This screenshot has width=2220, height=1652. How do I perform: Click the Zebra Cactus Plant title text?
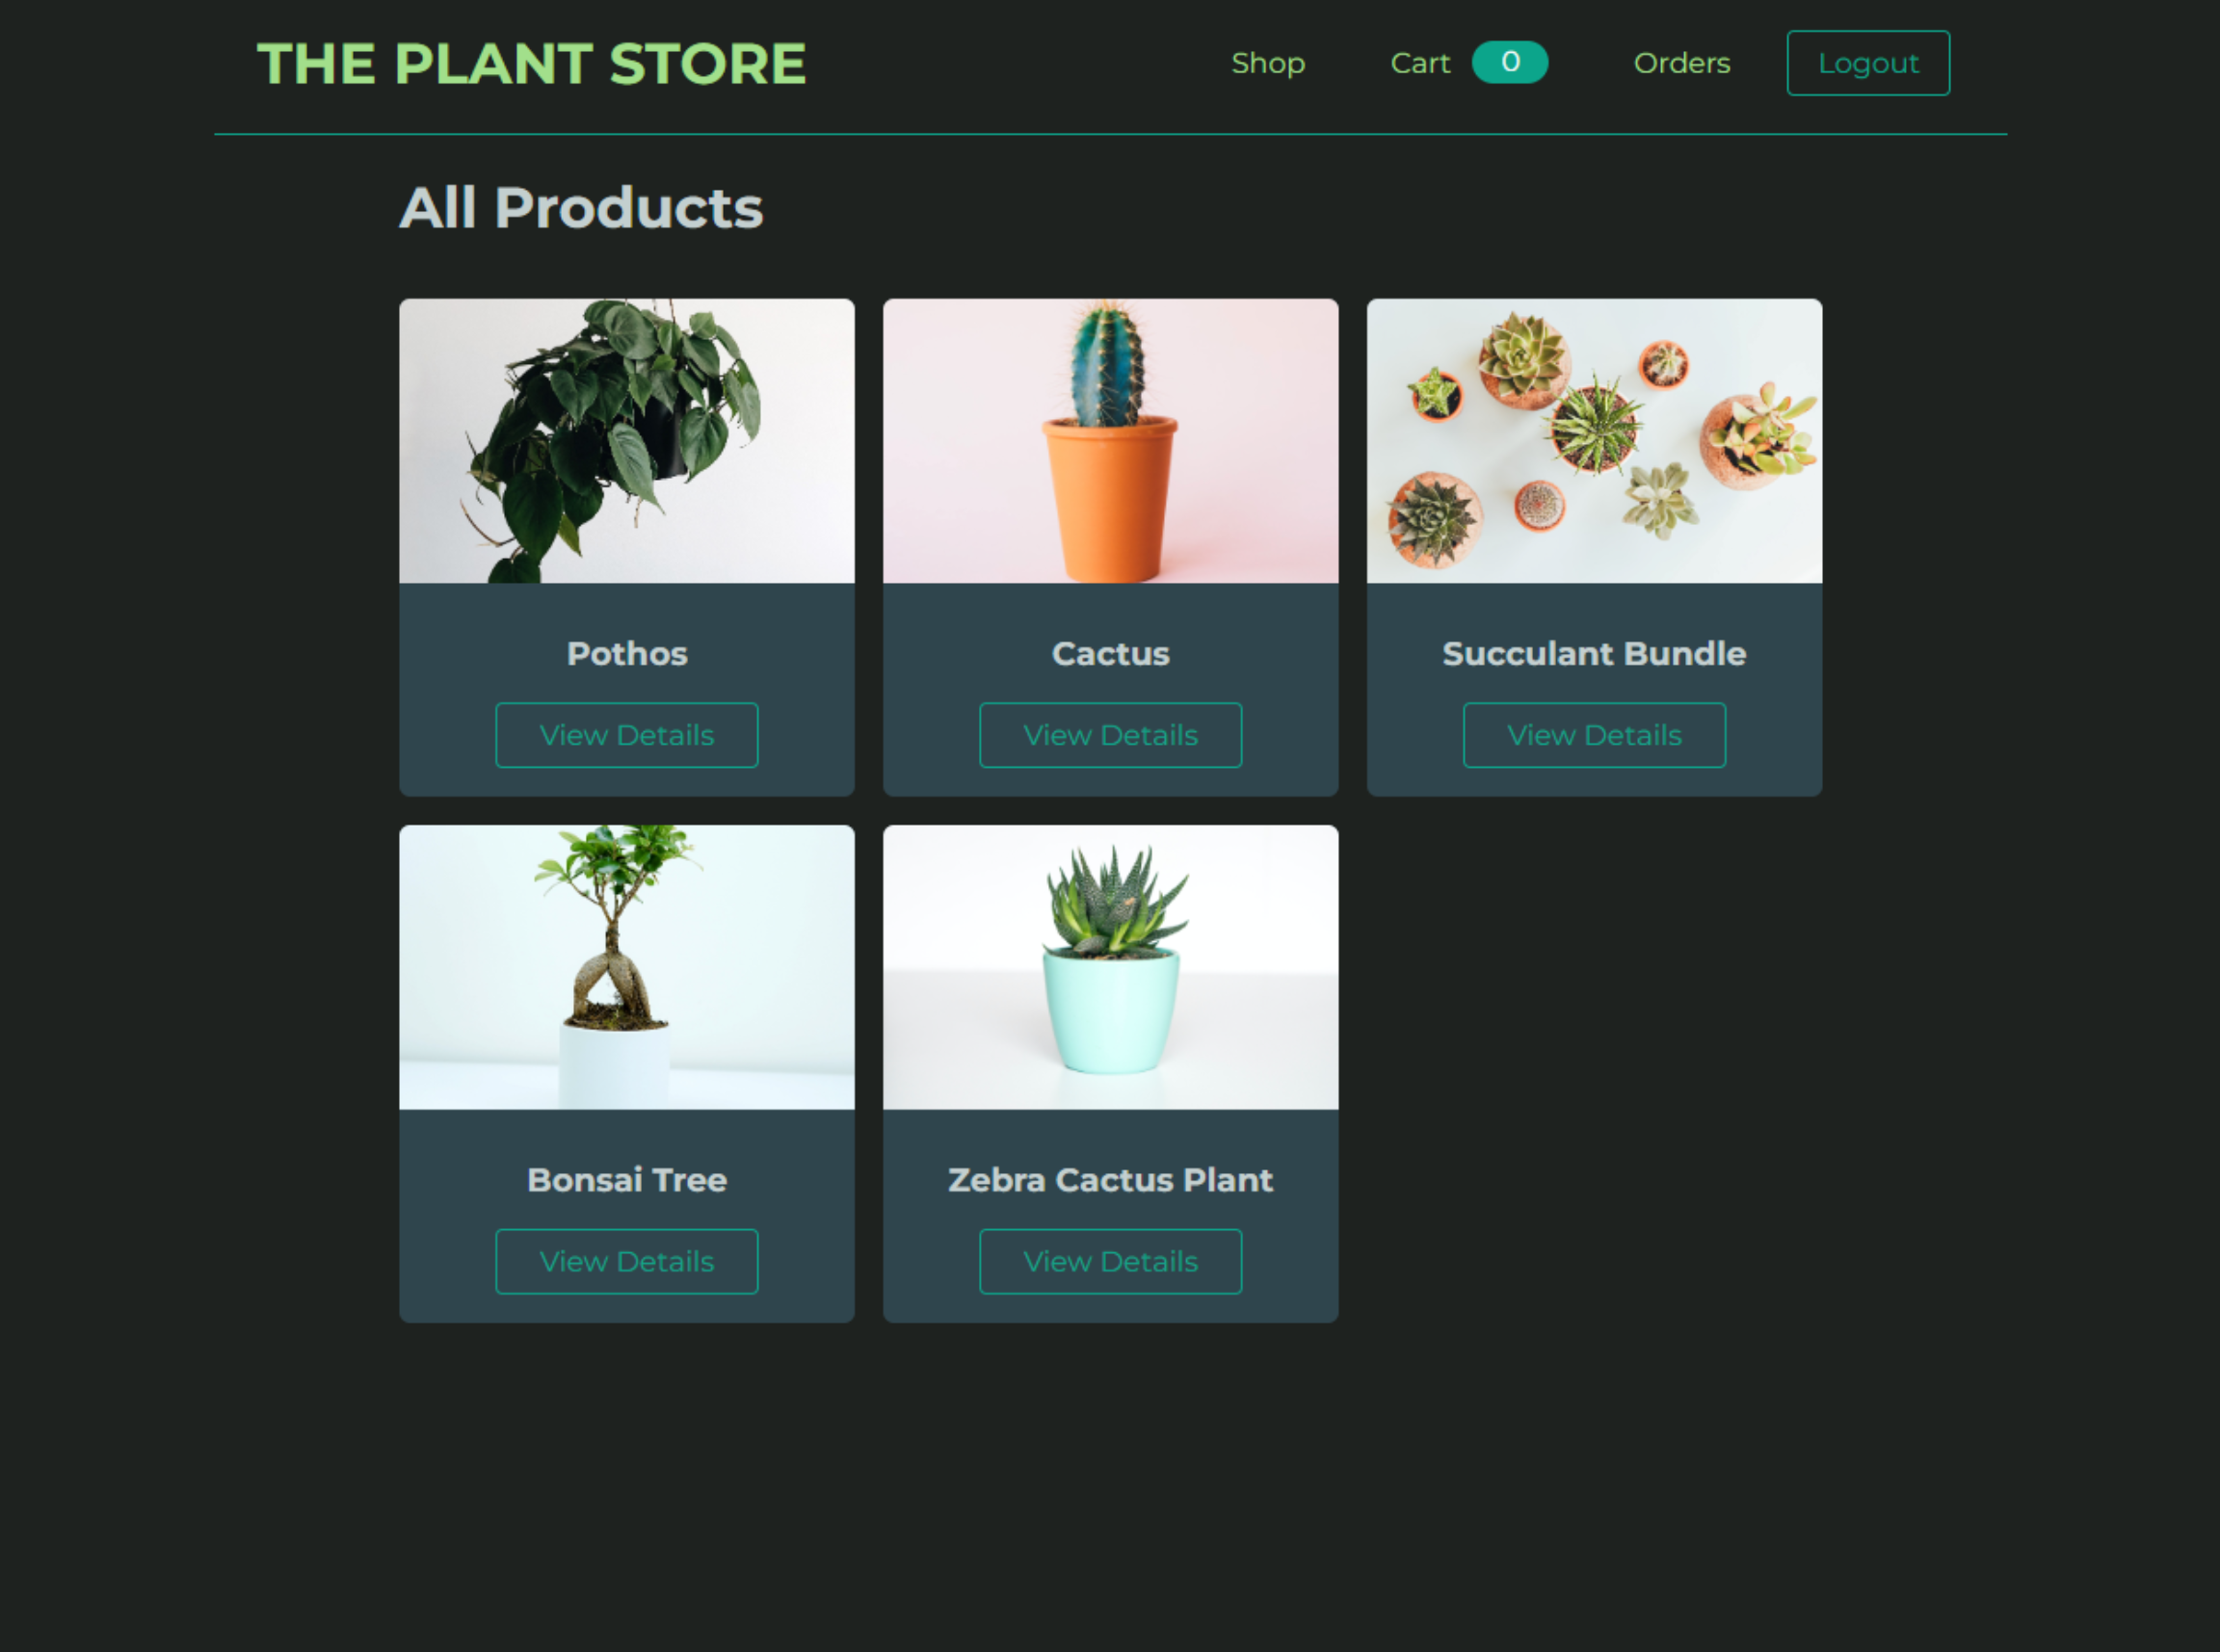pyautogui.click(x=1110, y=1179)
